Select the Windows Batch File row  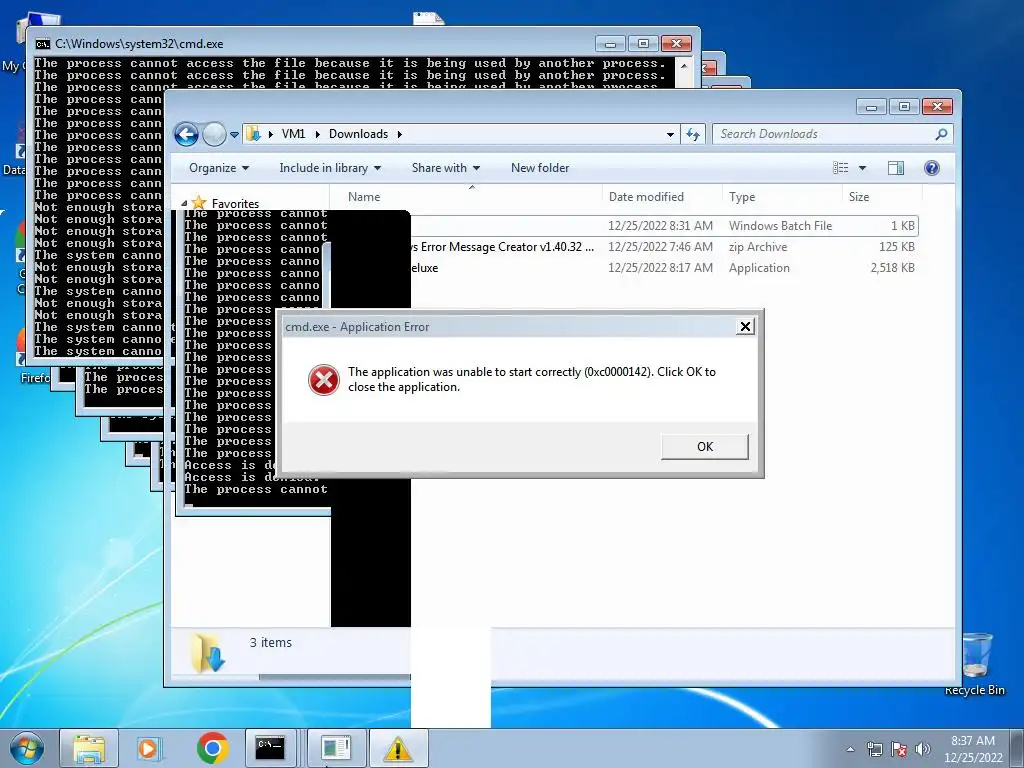pyautogui.click(x=663, y=226)
